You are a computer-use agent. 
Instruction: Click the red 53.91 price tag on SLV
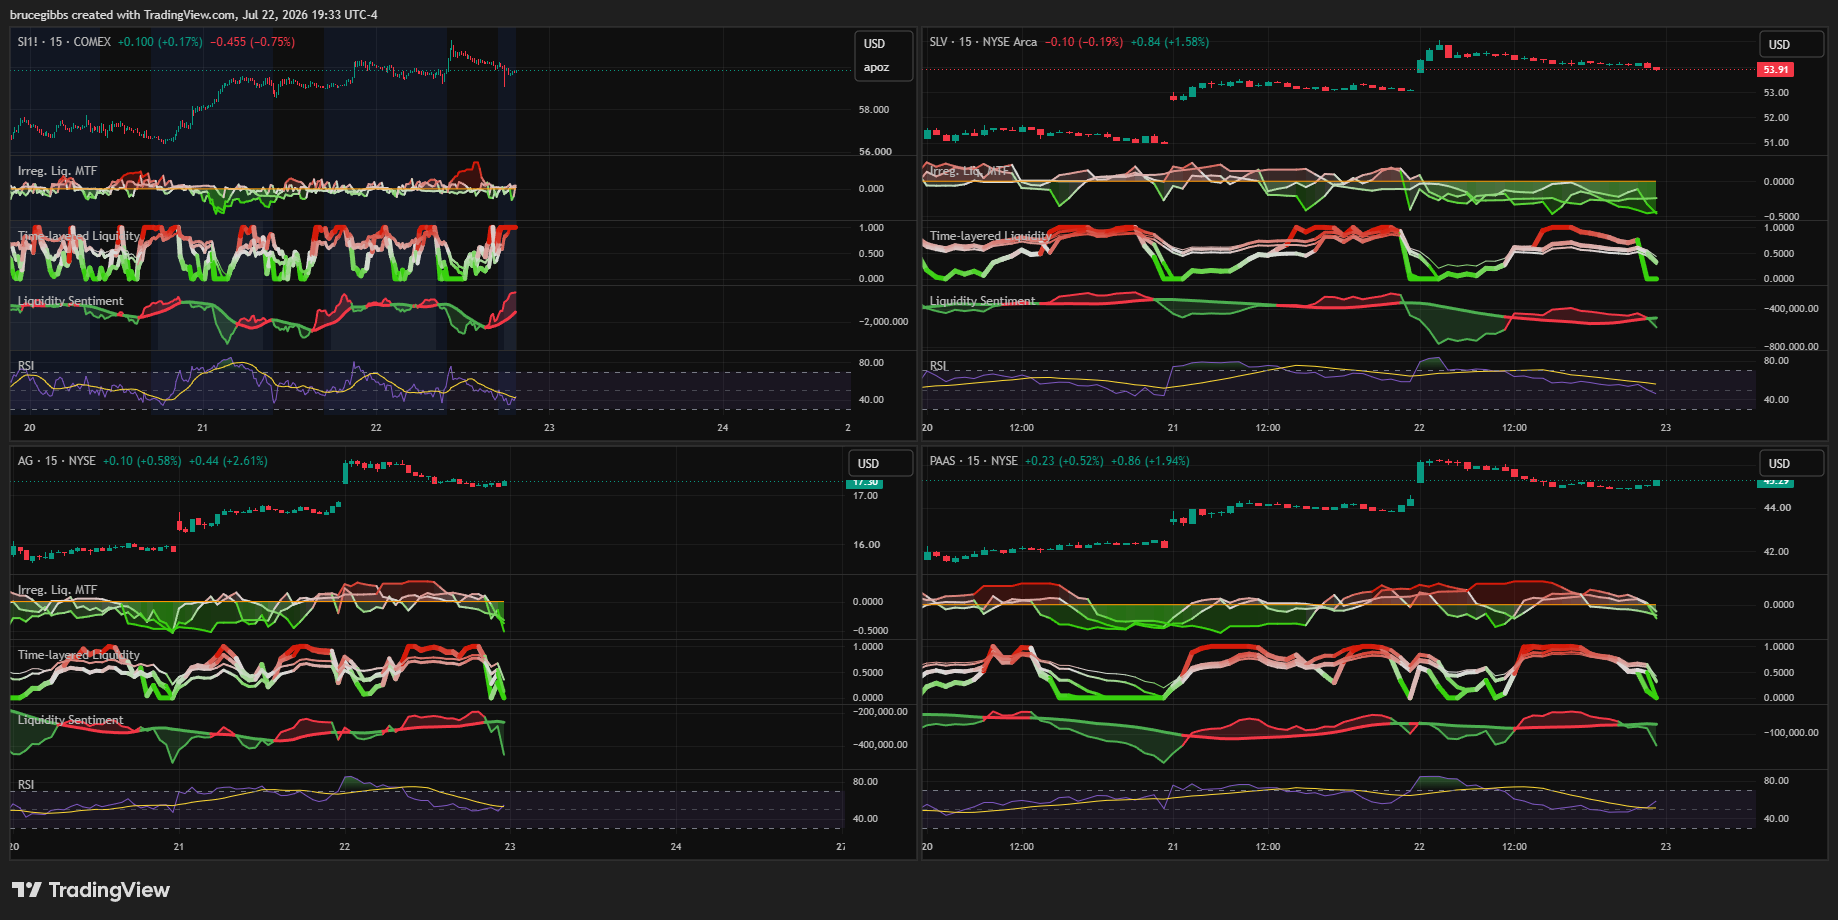coord(1776,70)
